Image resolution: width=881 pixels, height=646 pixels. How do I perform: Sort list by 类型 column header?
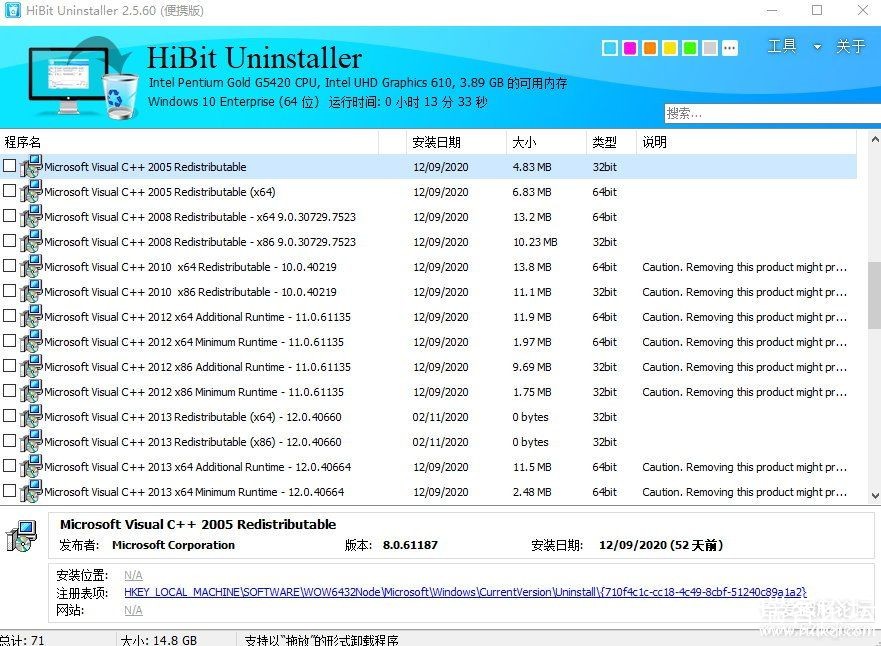611,142
